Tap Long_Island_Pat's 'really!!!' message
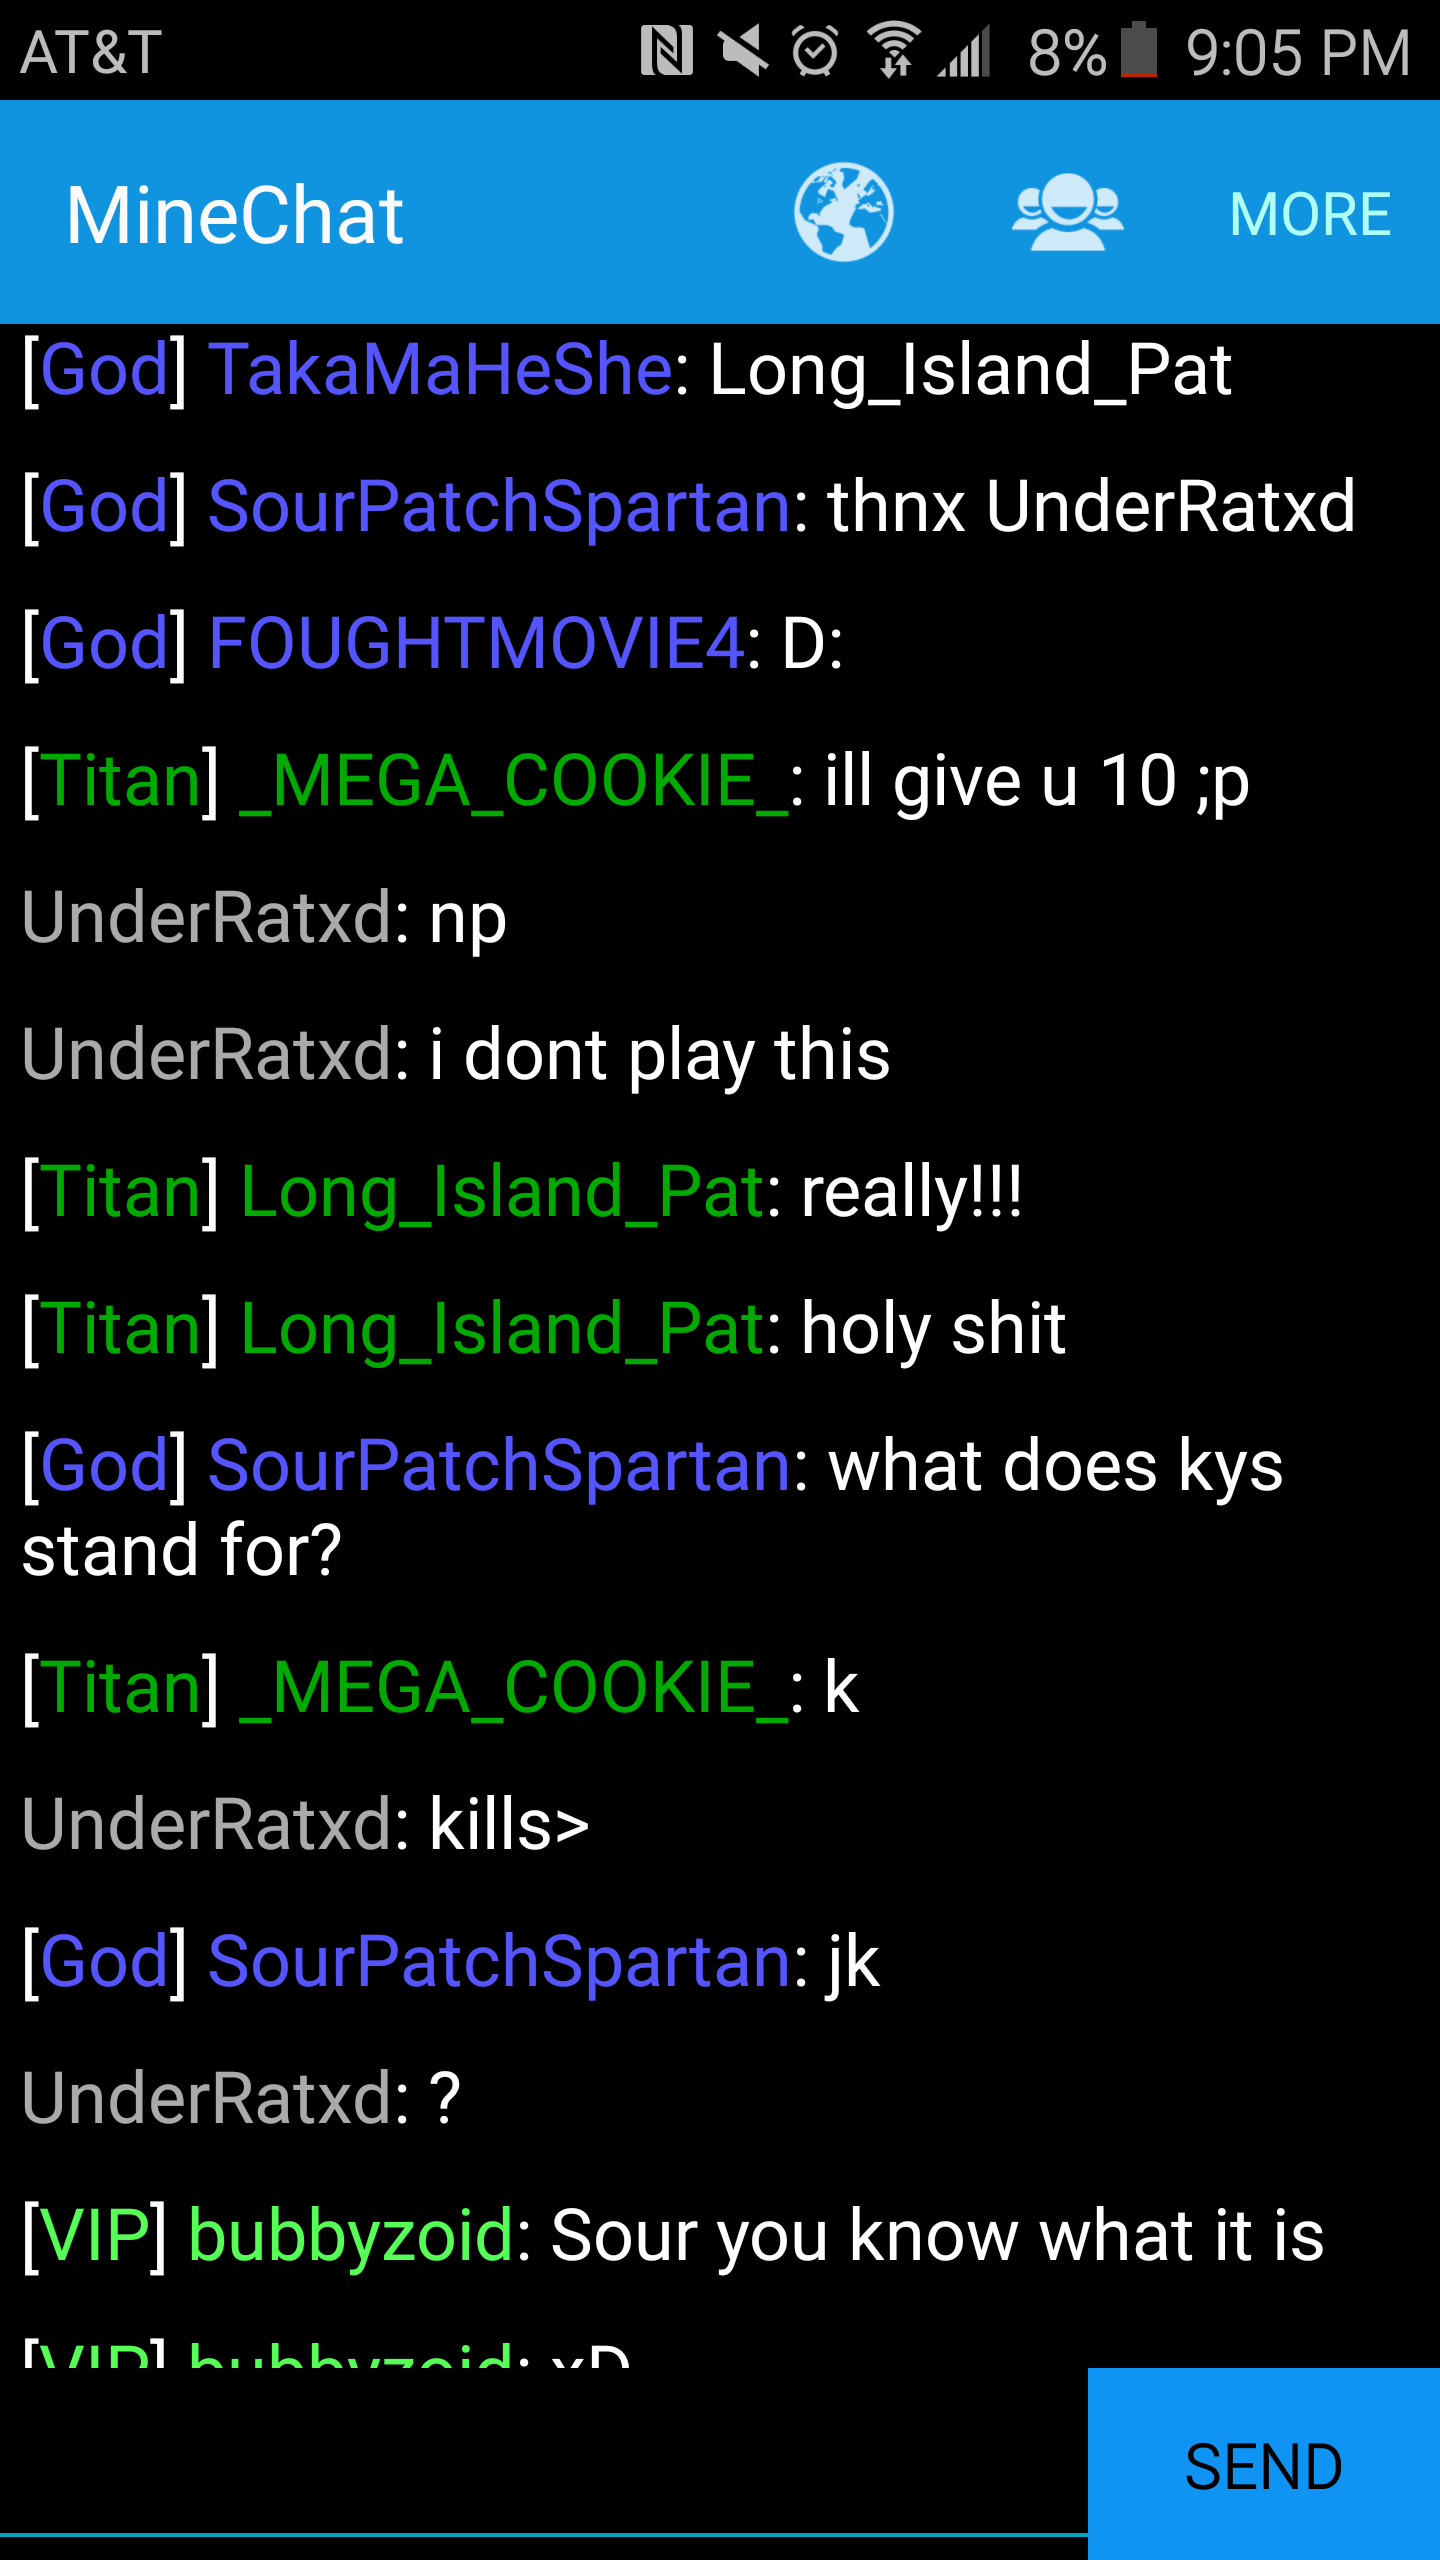This screenshot has width=1440, height=2560. 912,1192
